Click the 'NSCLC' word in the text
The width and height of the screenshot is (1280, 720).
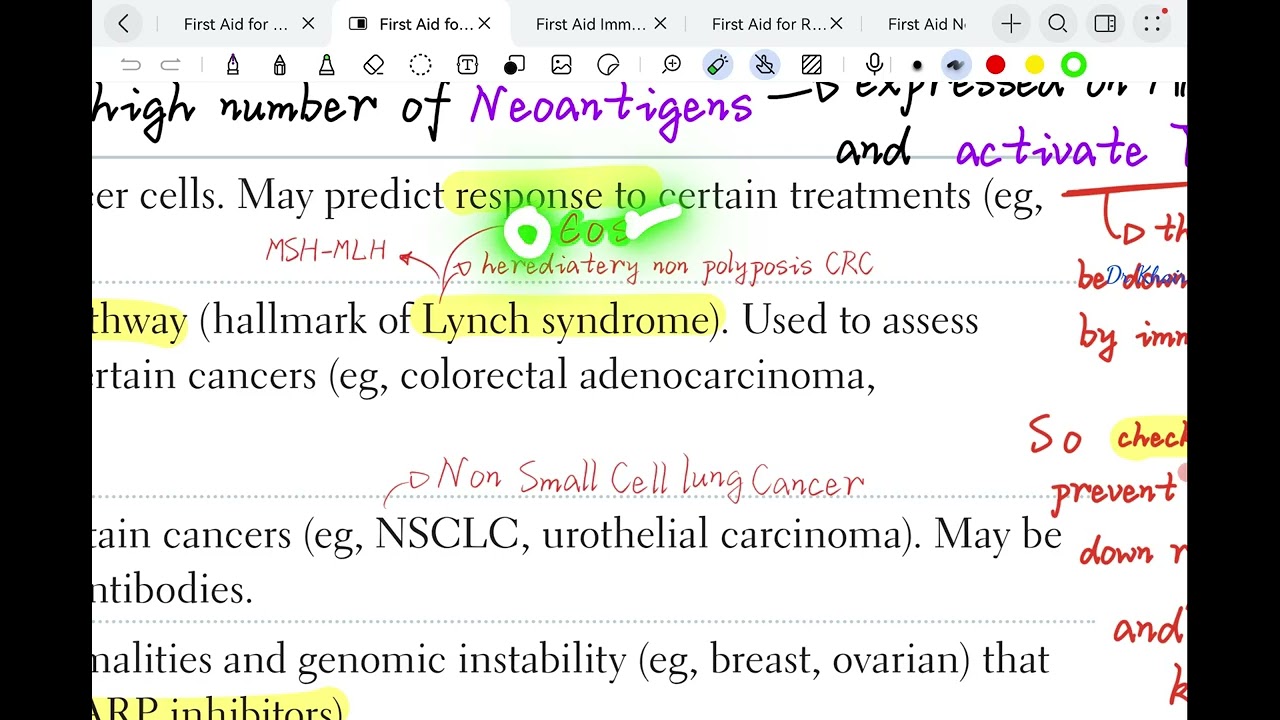tap(447, 535)
